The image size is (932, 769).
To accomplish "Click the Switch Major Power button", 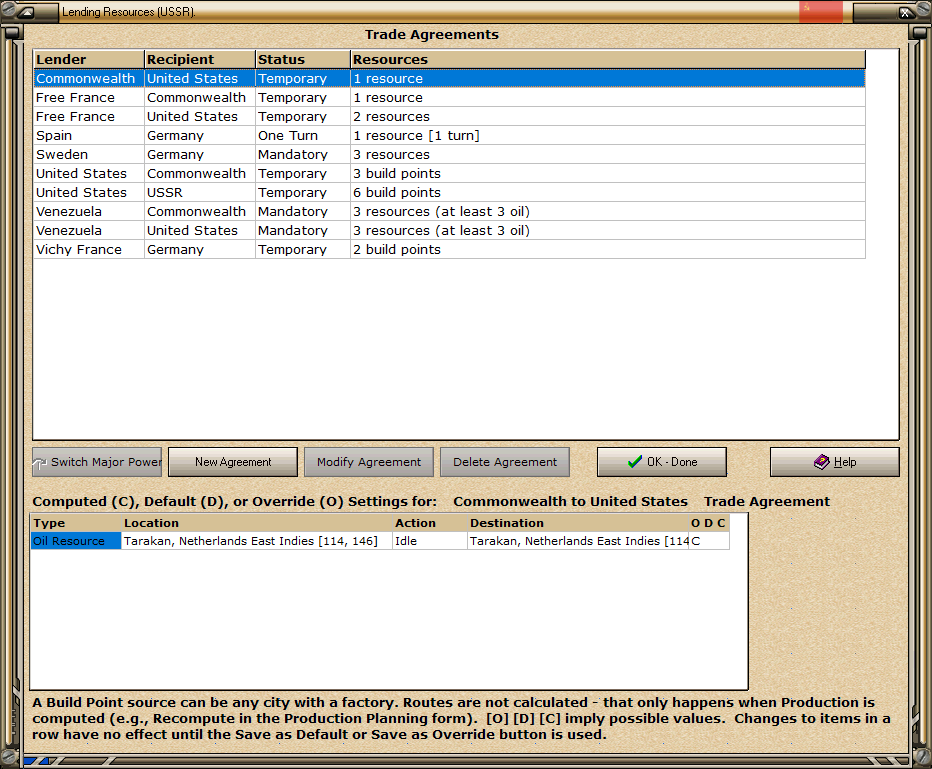I will 97,462.
